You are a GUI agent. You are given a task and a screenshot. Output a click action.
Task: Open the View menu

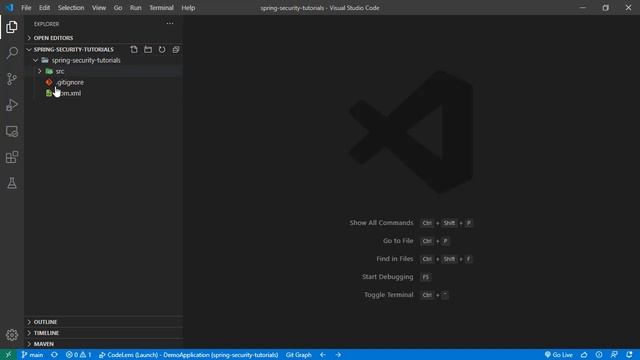click(x=99, y=8)
